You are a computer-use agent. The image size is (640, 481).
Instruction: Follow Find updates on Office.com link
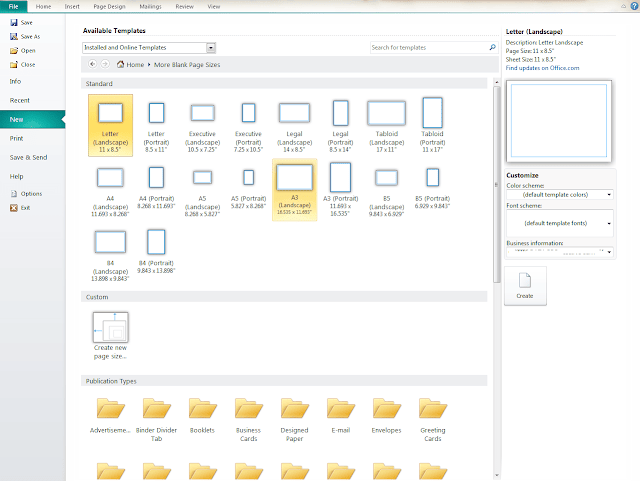click(x=542, y=68)
